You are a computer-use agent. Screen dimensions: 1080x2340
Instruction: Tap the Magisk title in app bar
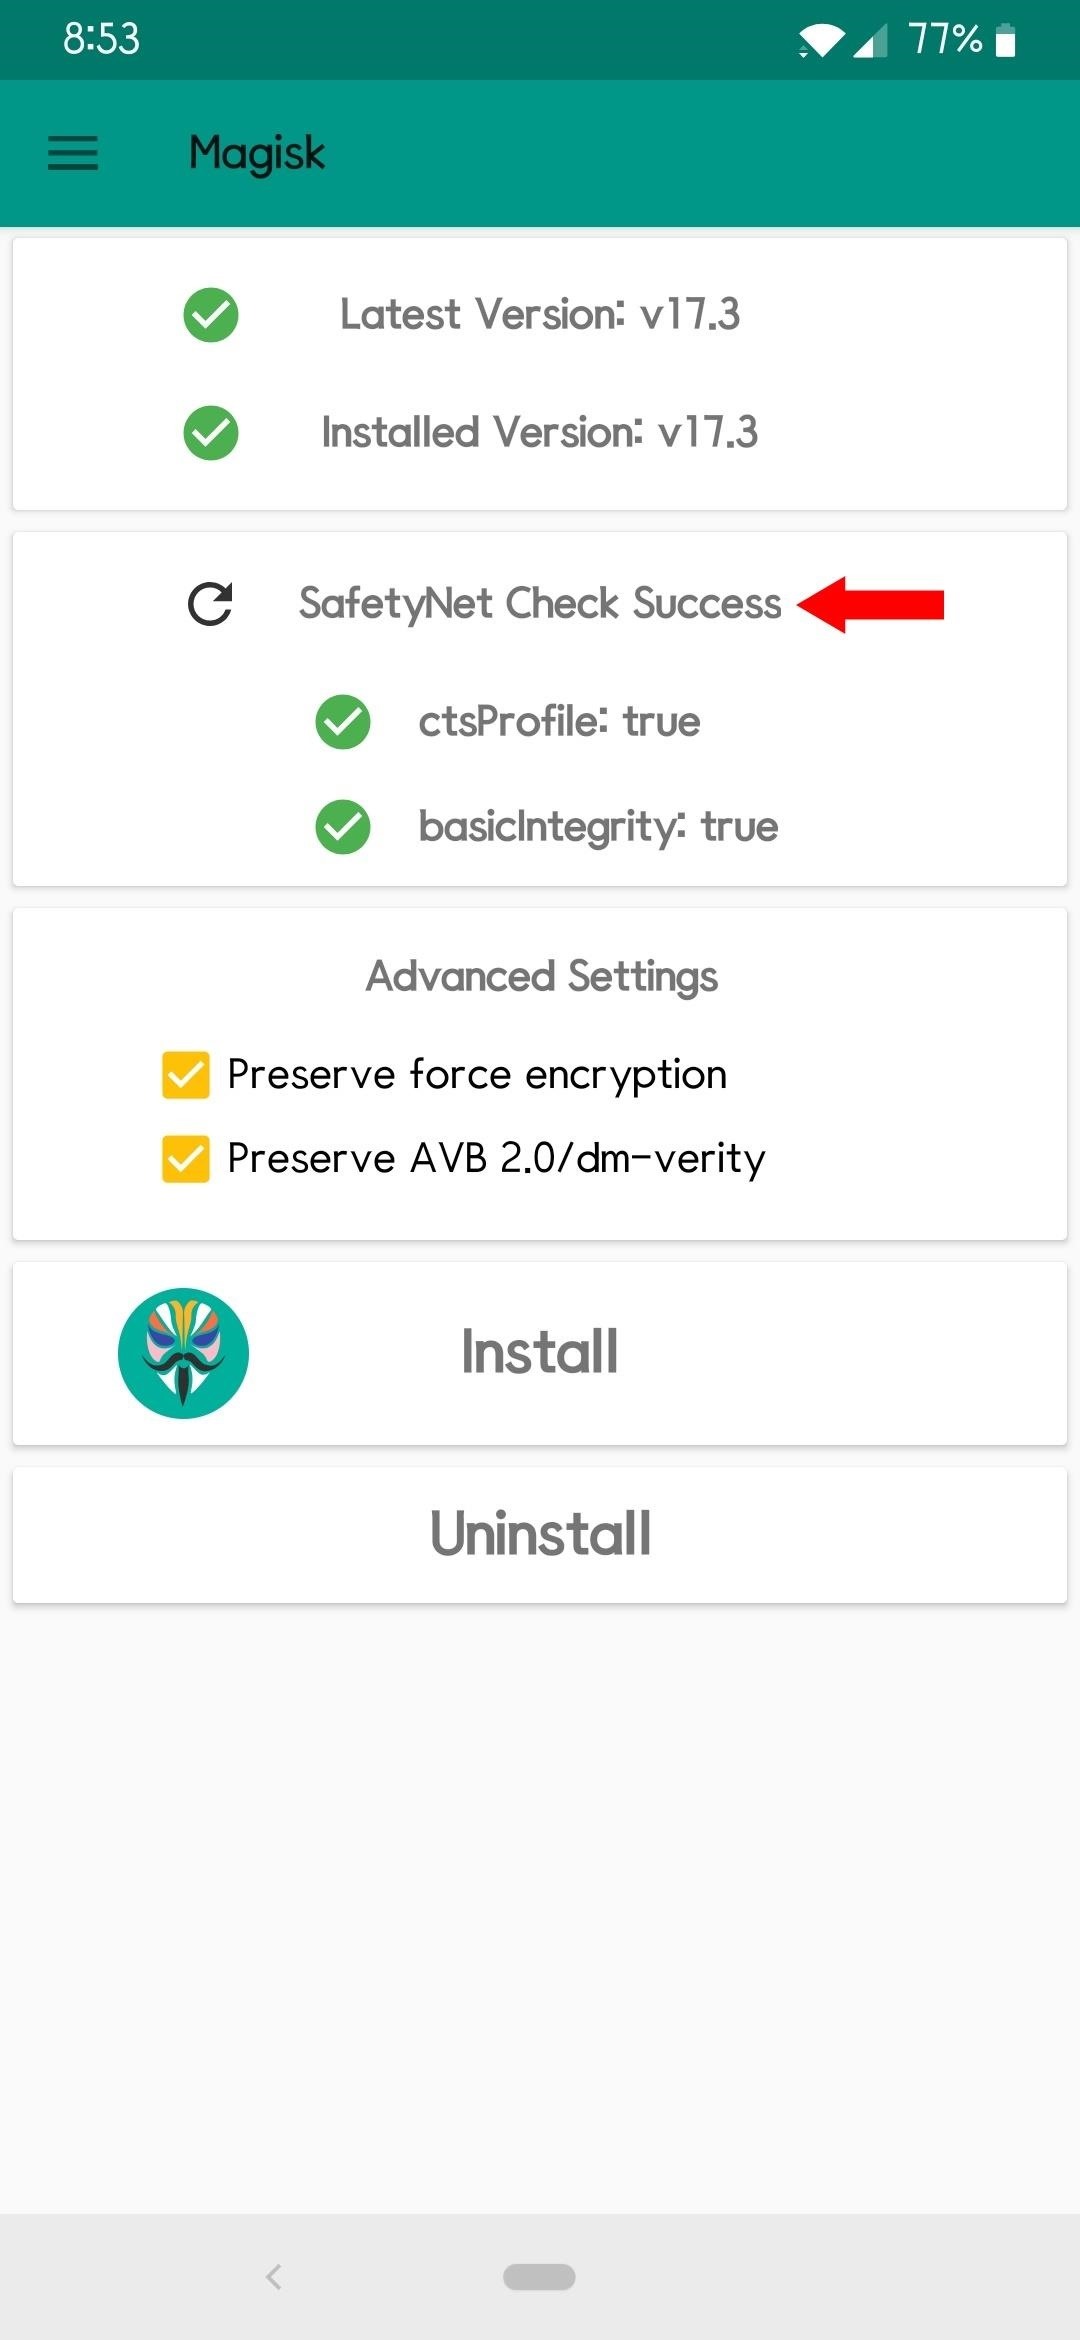[x=257, y=154]
